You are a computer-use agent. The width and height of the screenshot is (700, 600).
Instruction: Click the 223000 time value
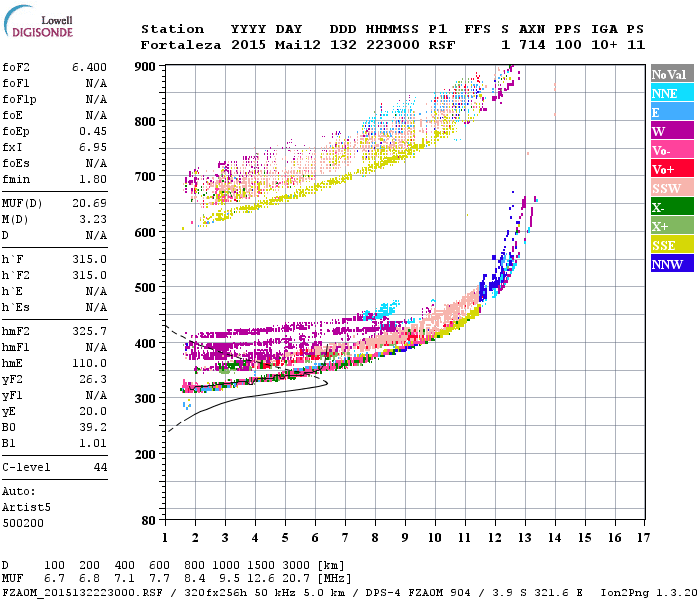coord(393,45)
